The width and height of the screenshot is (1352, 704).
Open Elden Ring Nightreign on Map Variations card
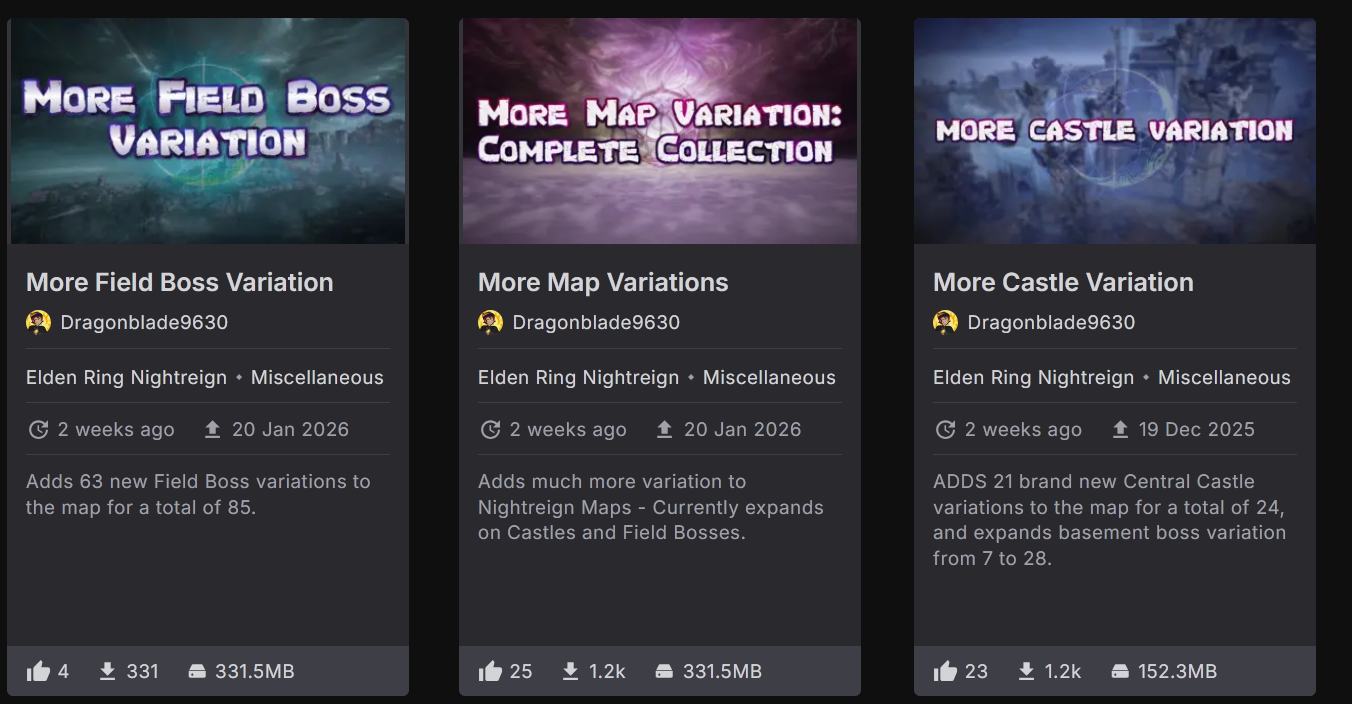coord(579,377)
